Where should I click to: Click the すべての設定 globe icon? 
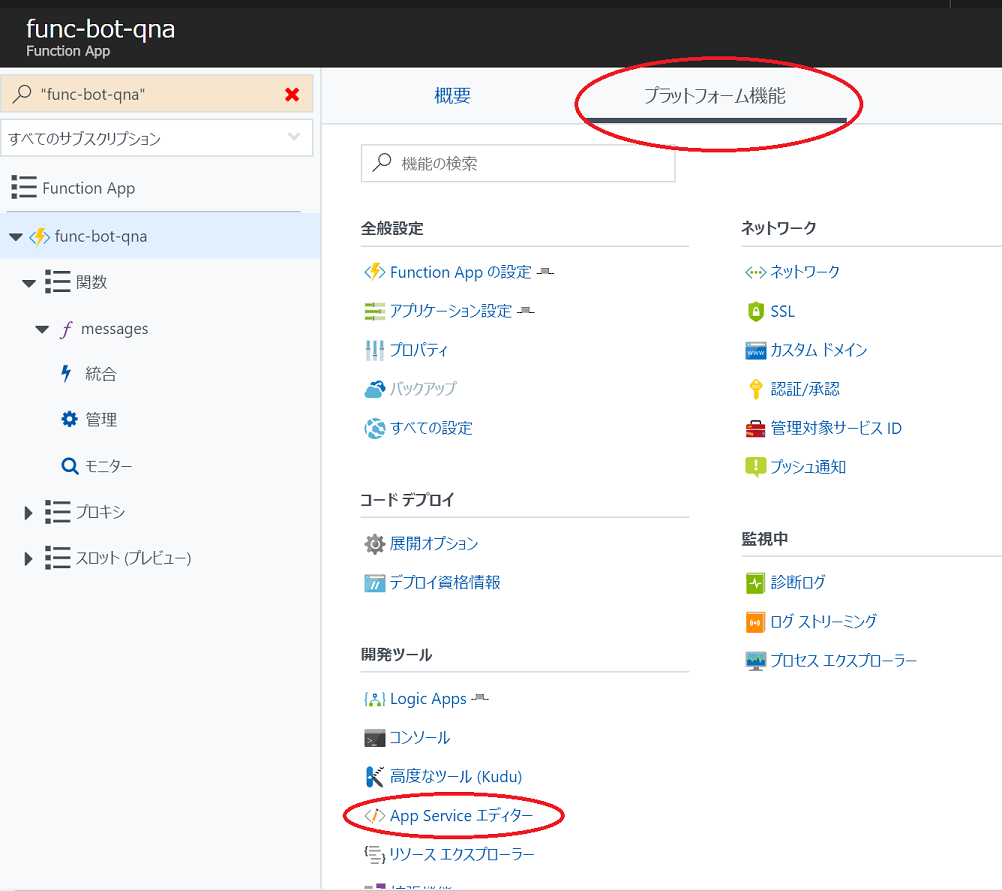[x=374, y=428]
